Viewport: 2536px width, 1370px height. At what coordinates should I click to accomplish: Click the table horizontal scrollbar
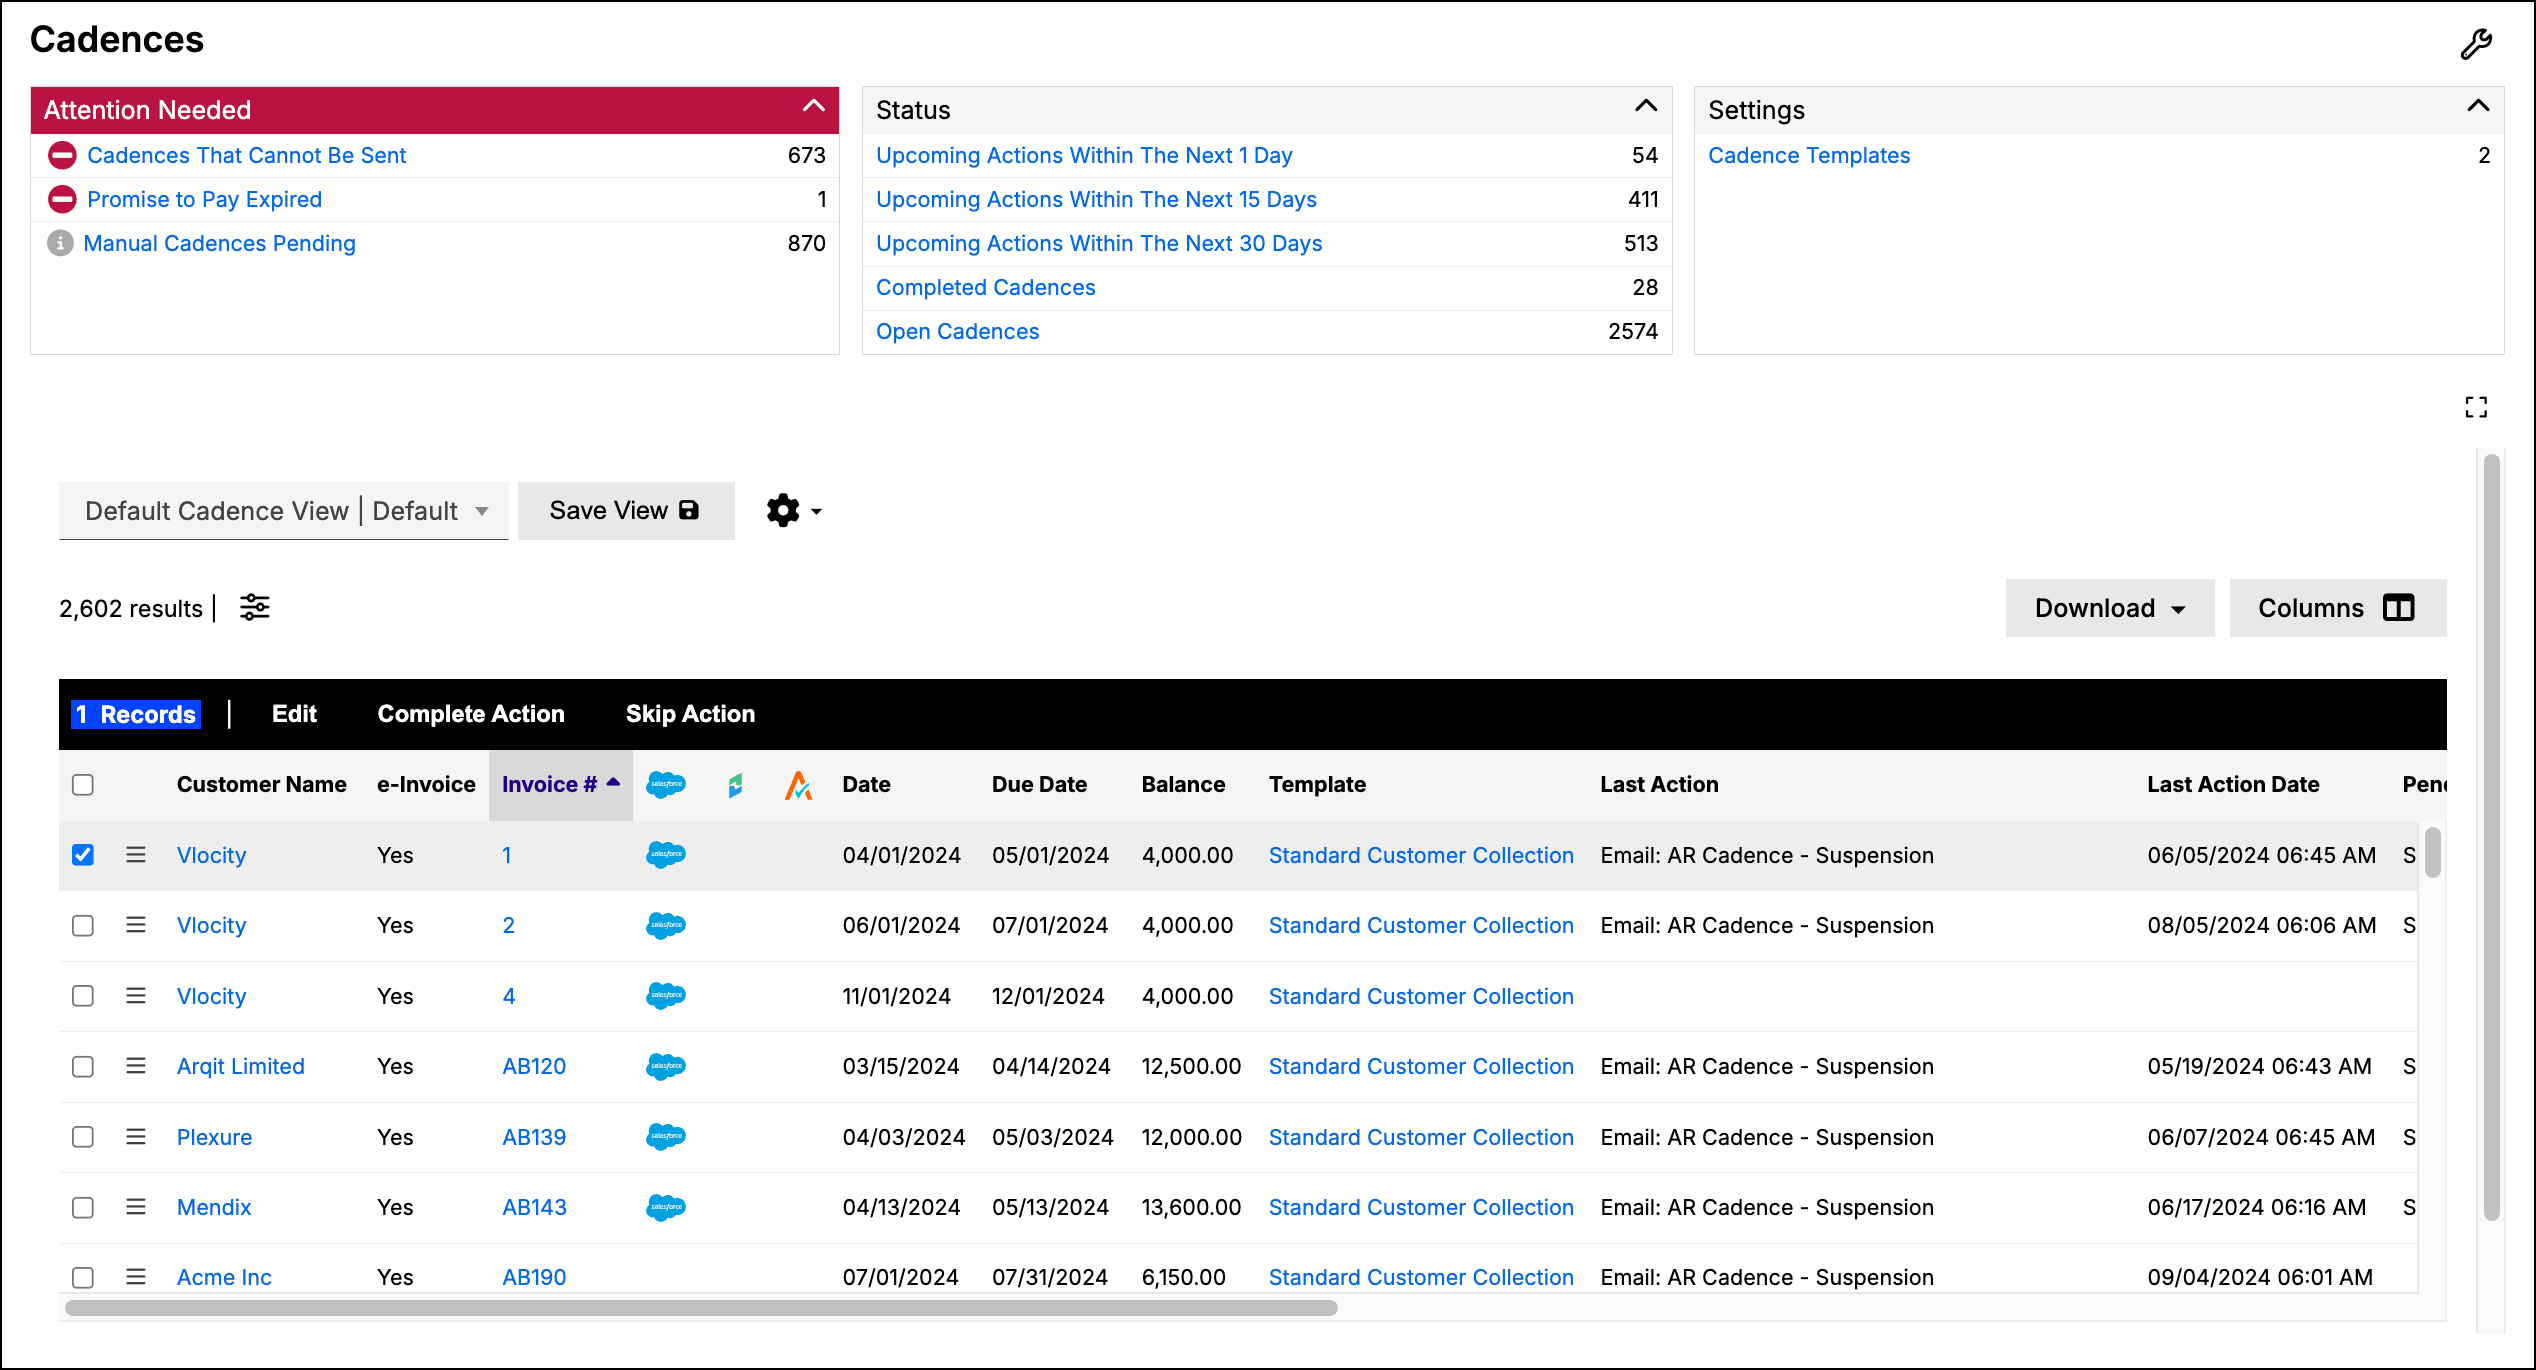coord(701,1308)
